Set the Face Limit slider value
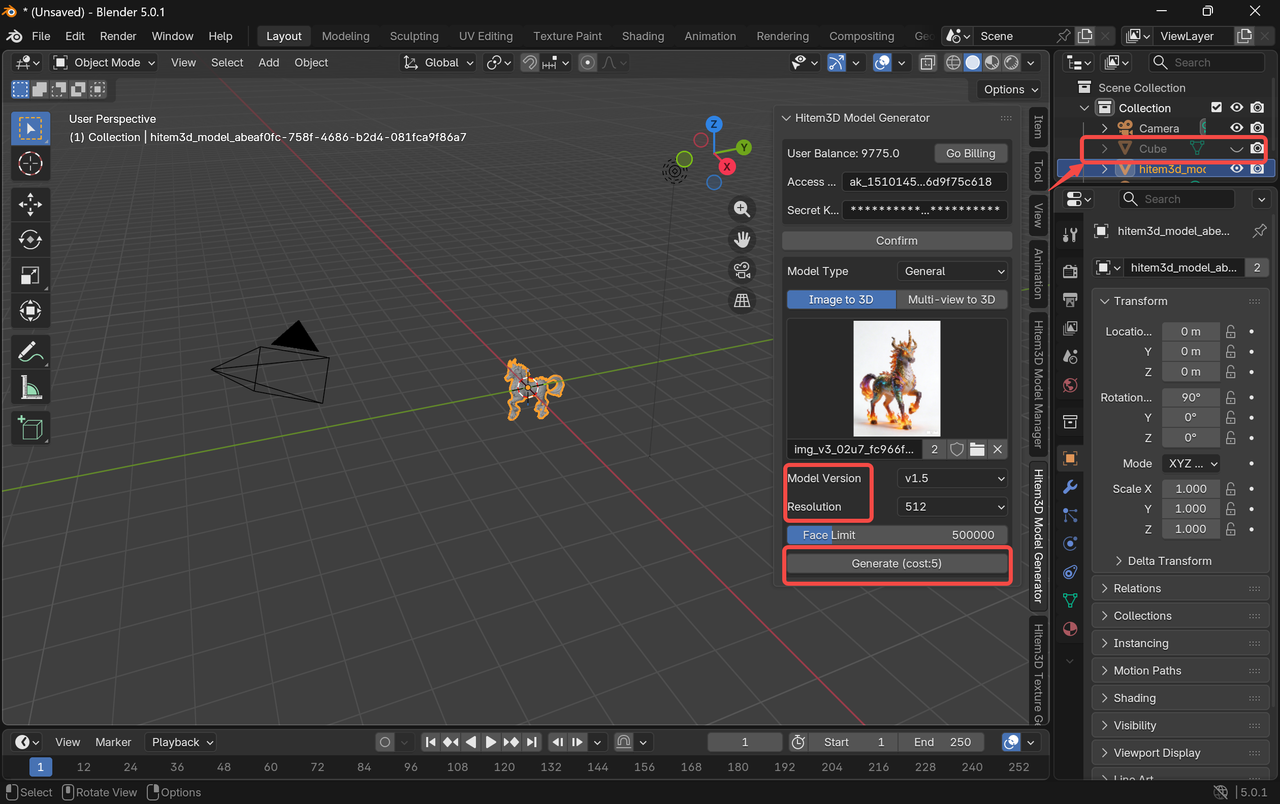1280x804 pixels. pyautogui.click(x=897, y=534)
